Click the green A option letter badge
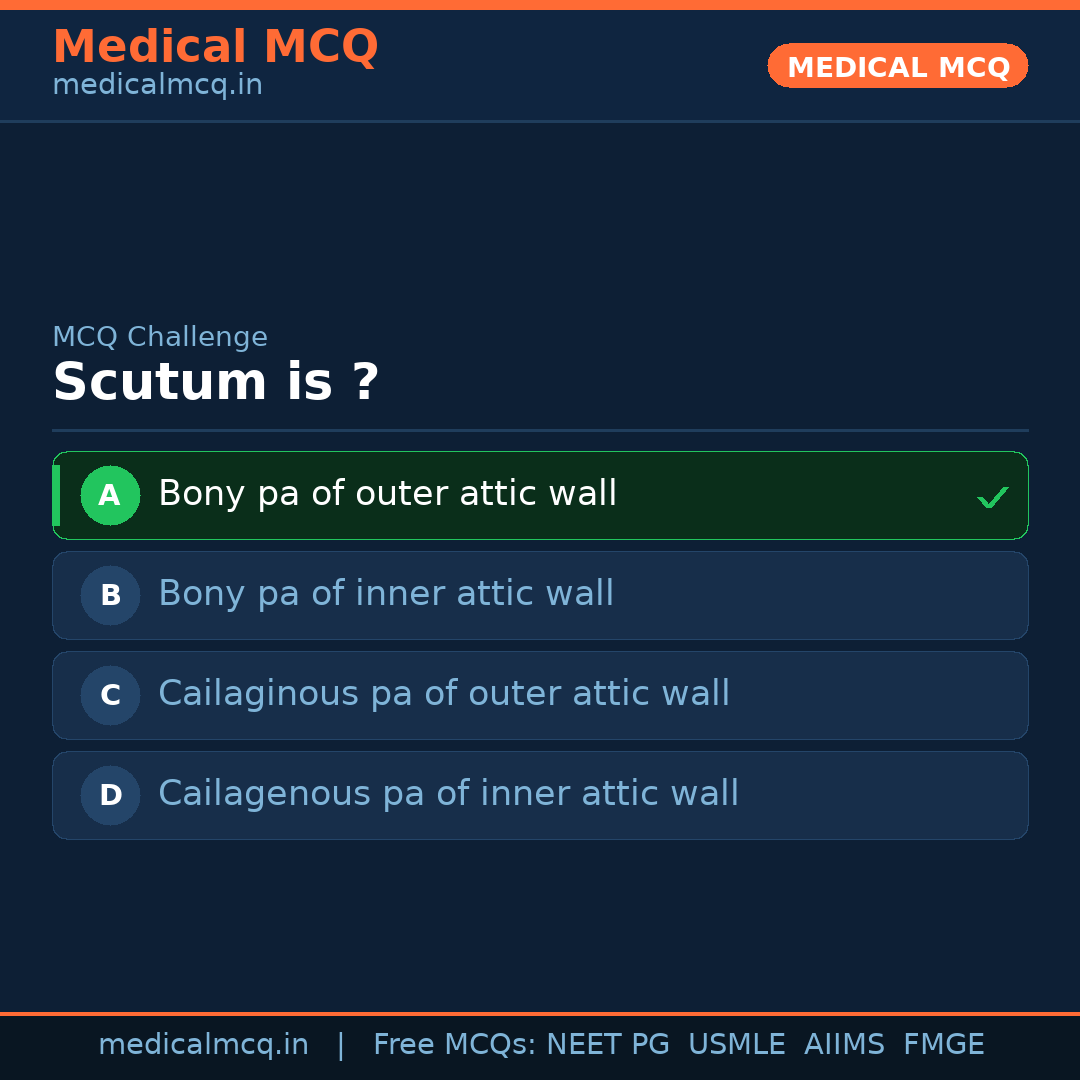This screenshot has height=1080, width=1080. click(x=110, y=495)
